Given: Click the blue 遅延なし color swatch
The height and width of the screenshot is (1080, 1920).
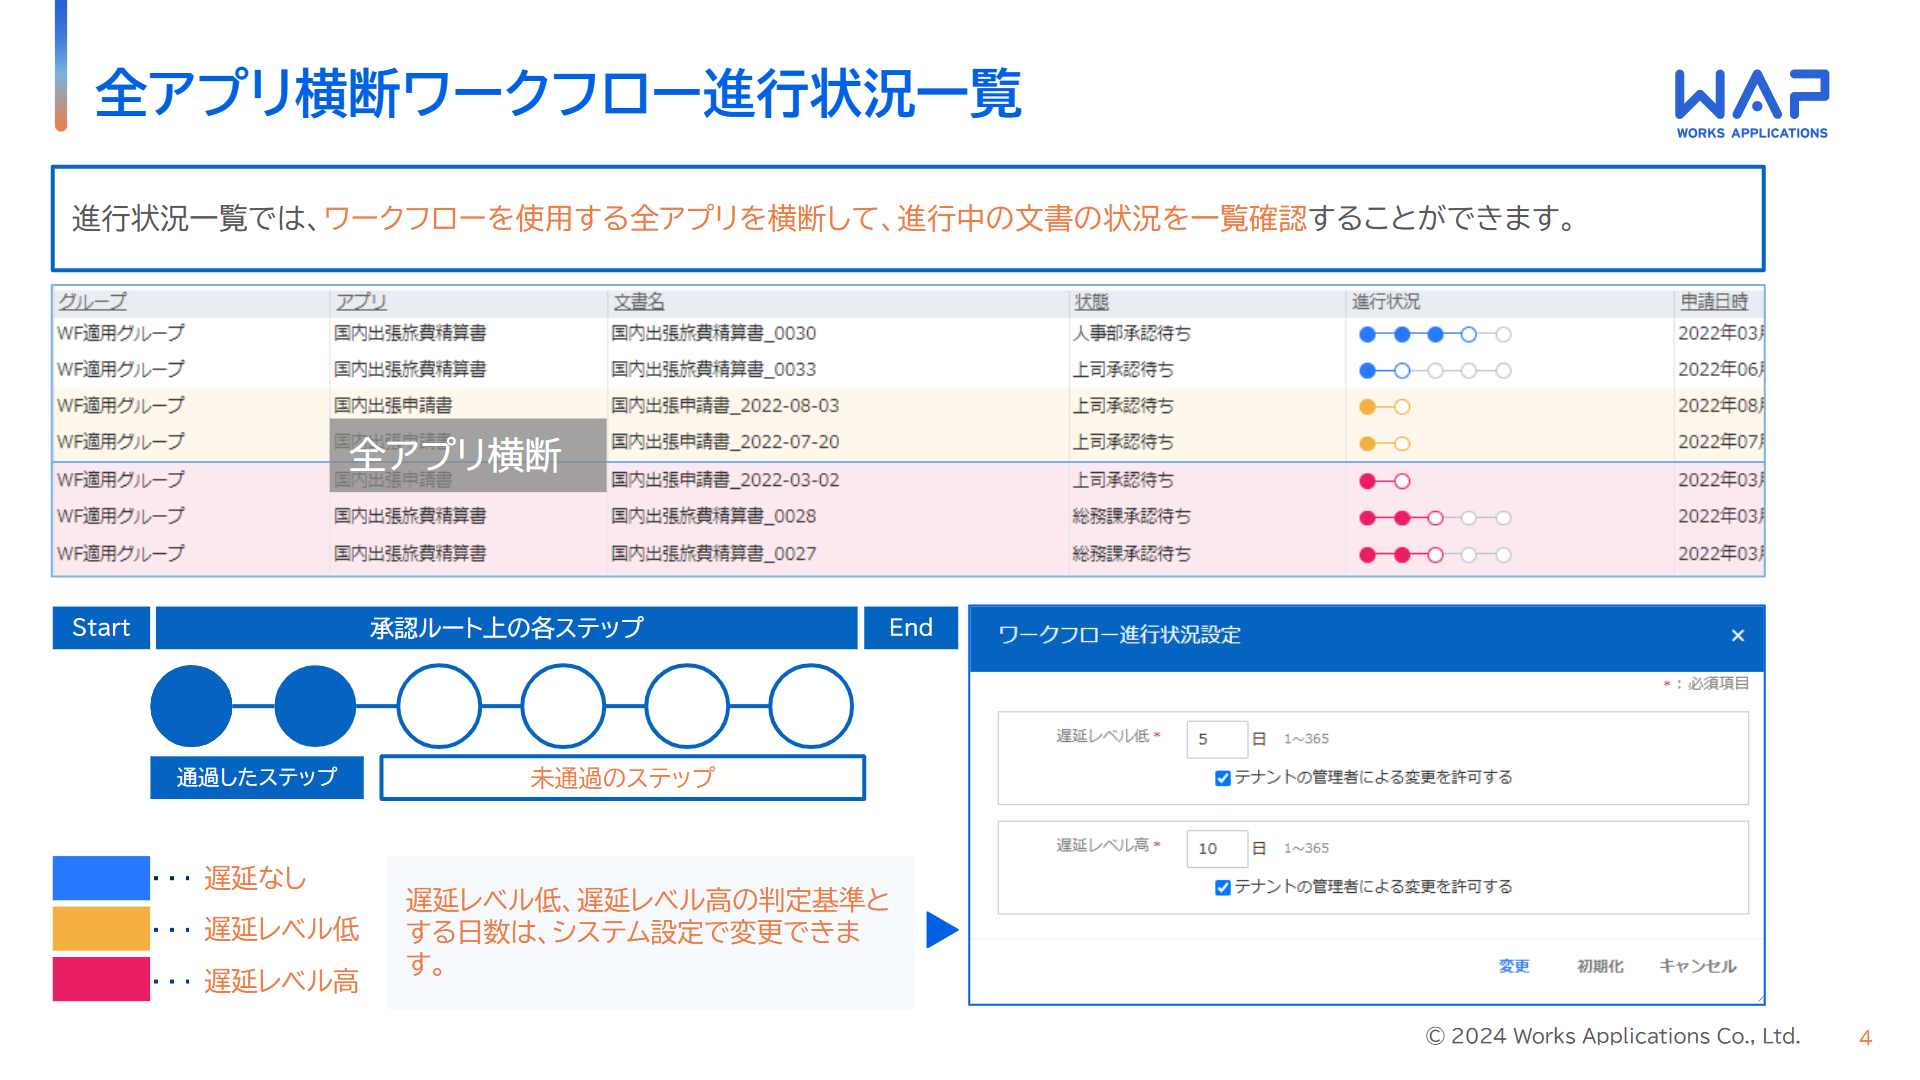Looking at the screenshot, I should pos(100,878).
